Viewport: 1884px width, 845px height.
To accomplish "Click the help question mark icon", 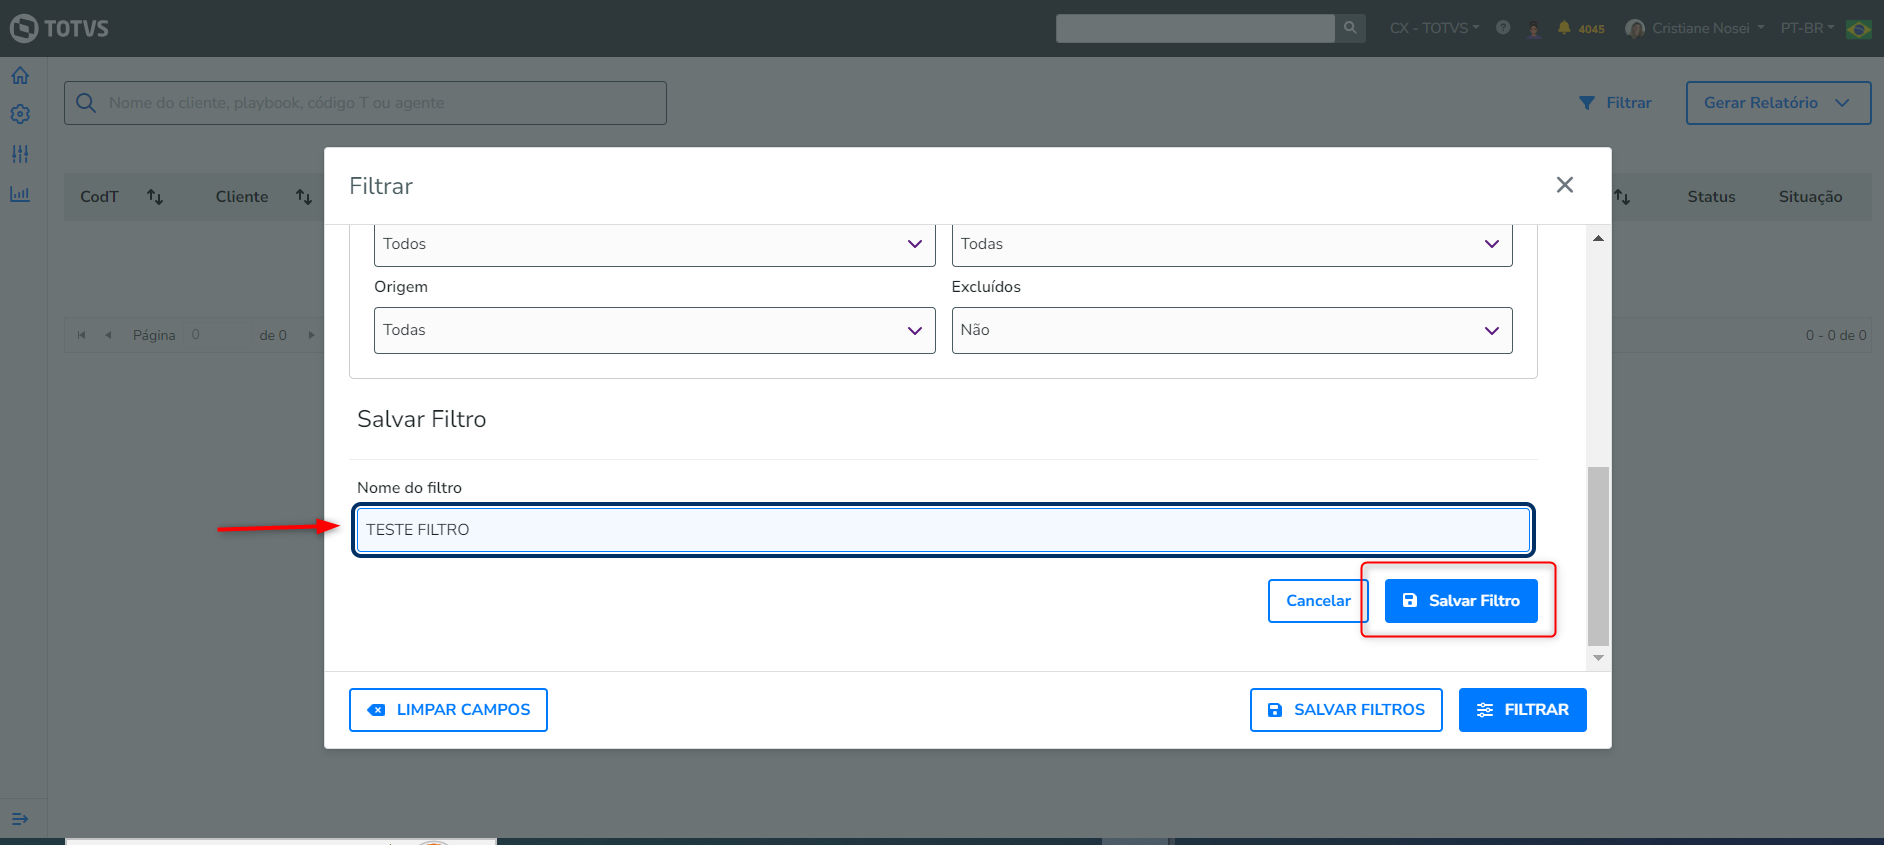I will pos(1503,28).
